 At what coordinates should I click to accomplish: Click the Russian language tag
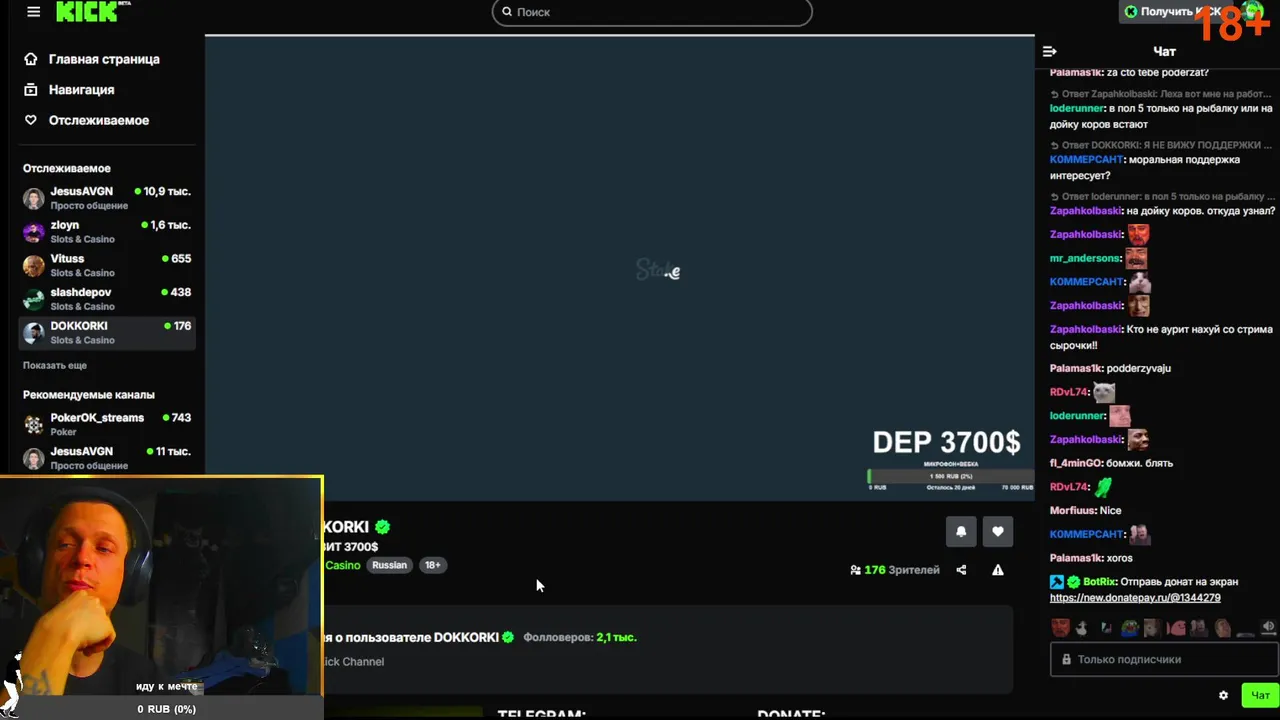(389, 565)
